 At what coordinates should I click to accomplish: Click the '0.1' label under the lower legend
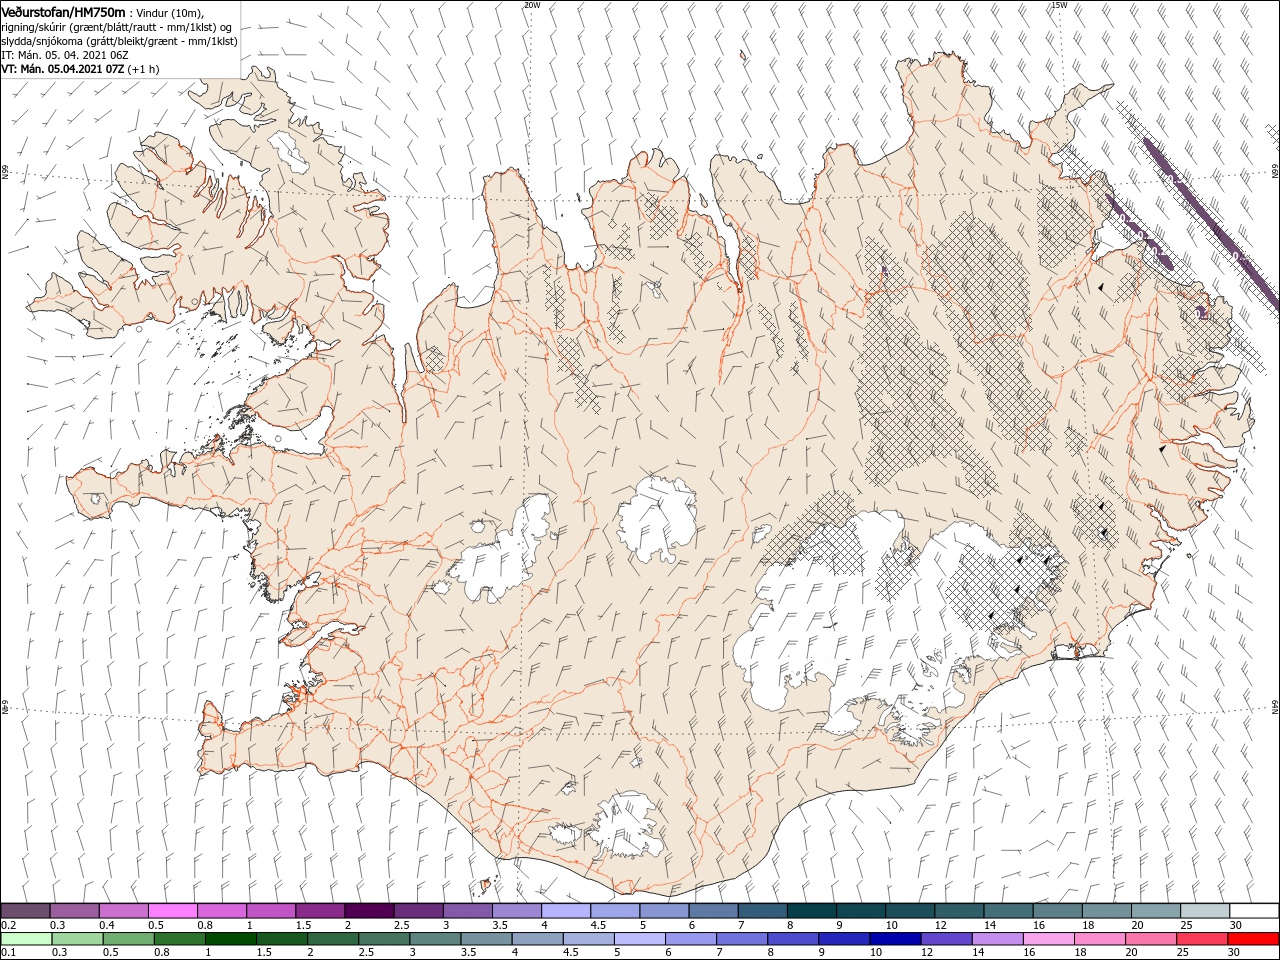pos(7,952)
